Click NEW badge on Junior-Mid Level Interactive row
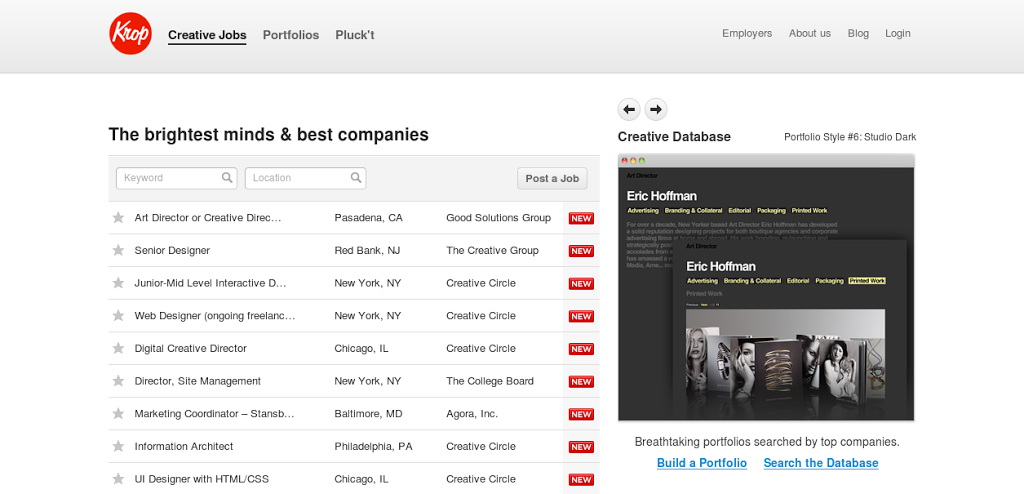This screenshot has height=494, width=1024. pyautogui.click(x=581, y=284)
